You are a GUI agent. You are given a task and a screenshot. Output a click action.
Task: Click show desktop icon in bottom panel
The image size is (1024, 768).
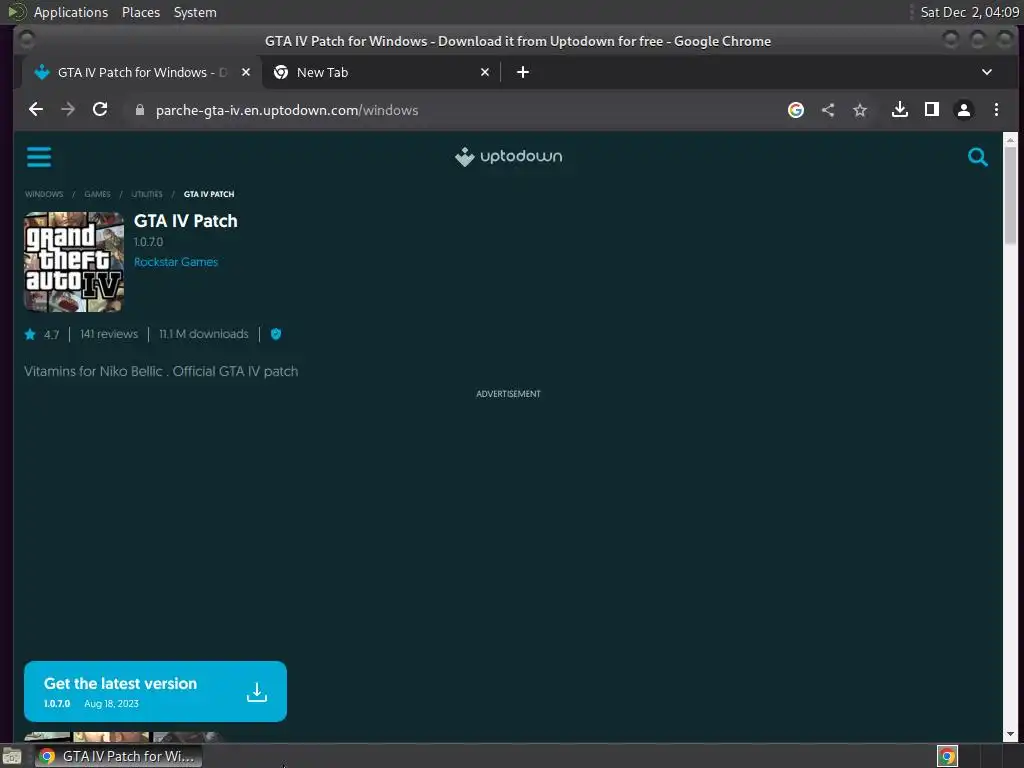[11, 756]
